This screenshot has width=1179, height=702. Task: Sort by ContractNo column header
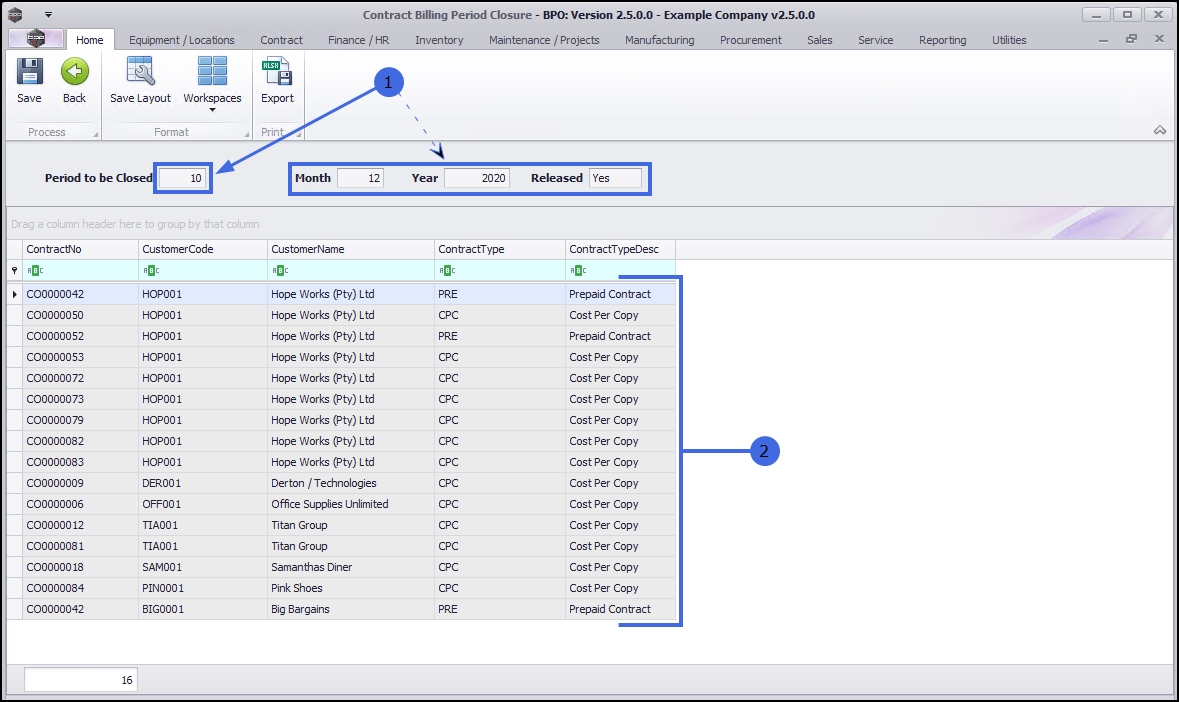[80, 250]
